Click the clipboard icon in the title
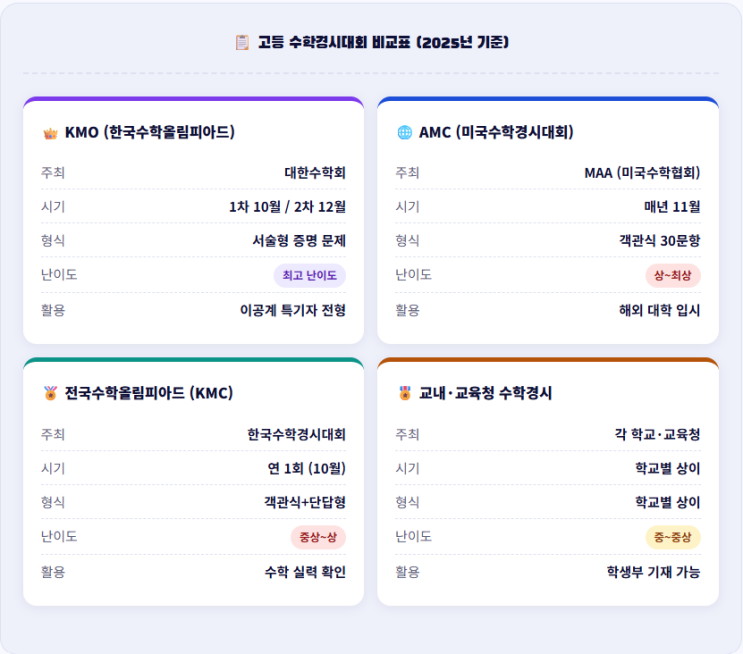 point(242,42)
